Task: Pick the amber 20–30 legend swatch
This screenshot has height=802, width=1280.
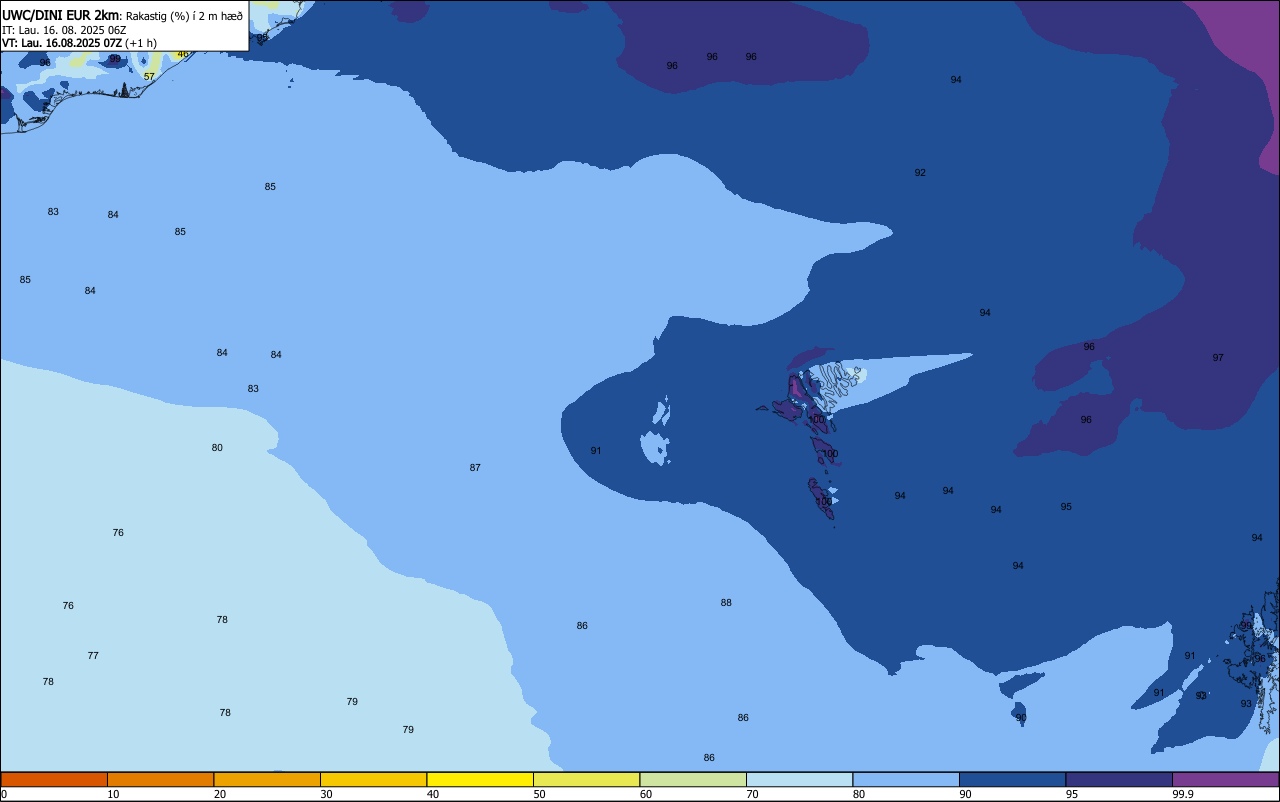Action: click(x=267, y=779)
